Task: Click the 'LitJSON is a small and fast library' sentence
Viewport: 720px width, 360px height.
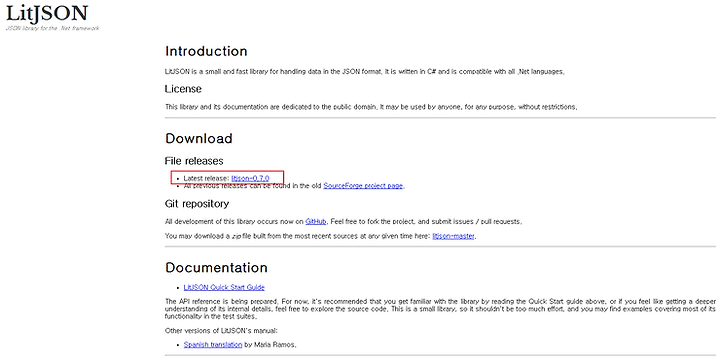Action: (365, 72)
